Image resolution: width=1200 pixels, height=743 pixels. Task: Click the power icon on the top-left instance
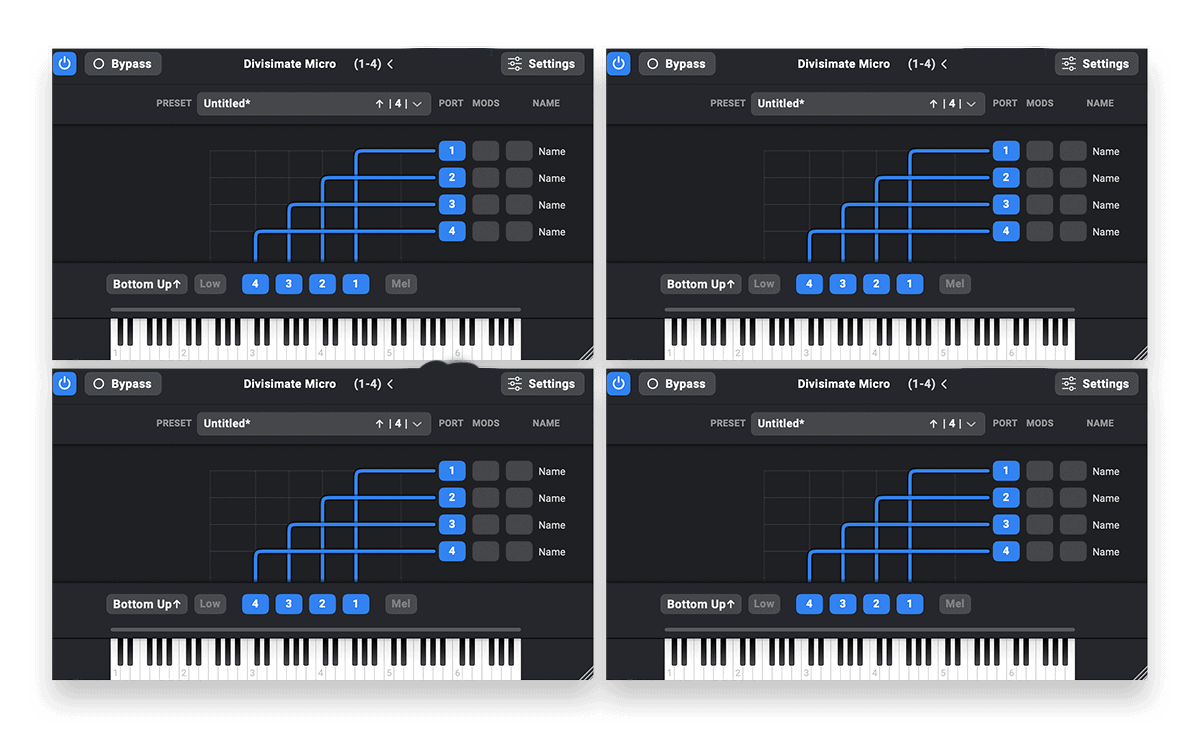tap(64, 63)
